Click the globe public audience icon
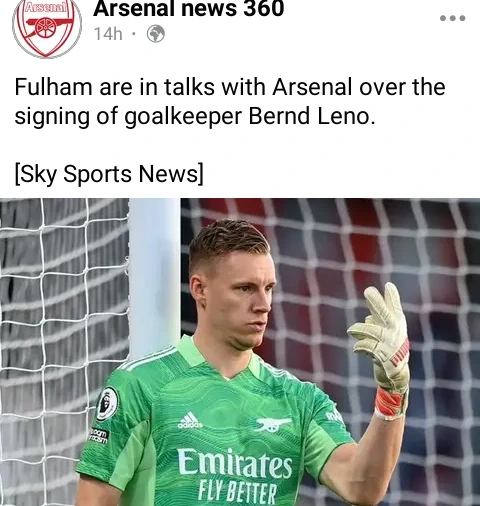This screenshot has height=506, width=480. pyautogui.click(x=156, y=34)
